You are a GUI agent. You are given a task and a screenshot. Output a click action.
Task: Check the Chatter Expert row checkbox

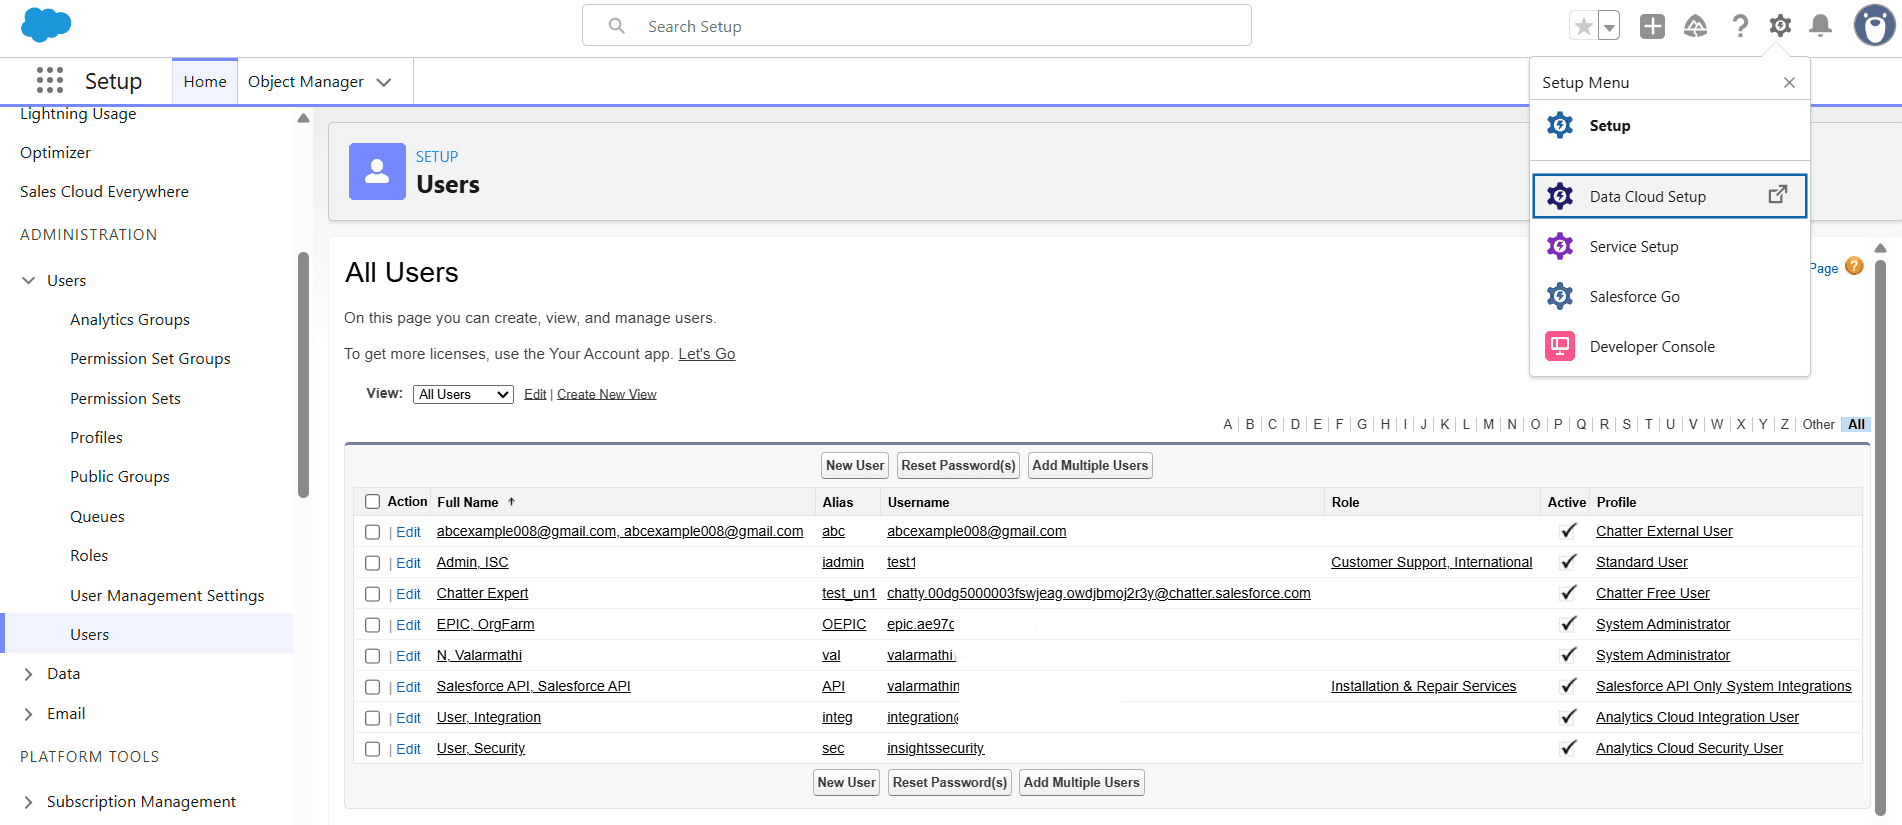tap(373, 594)
